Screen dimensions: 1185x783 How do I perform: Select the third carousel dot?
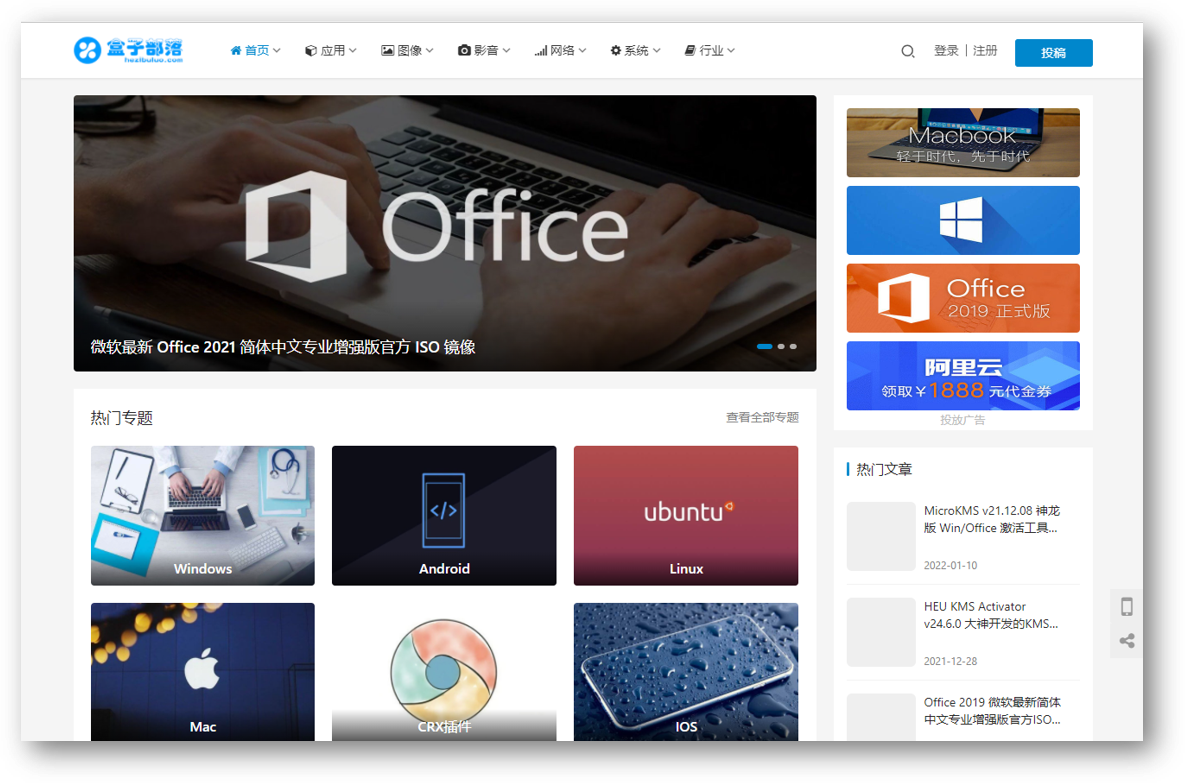click(793, 346)
